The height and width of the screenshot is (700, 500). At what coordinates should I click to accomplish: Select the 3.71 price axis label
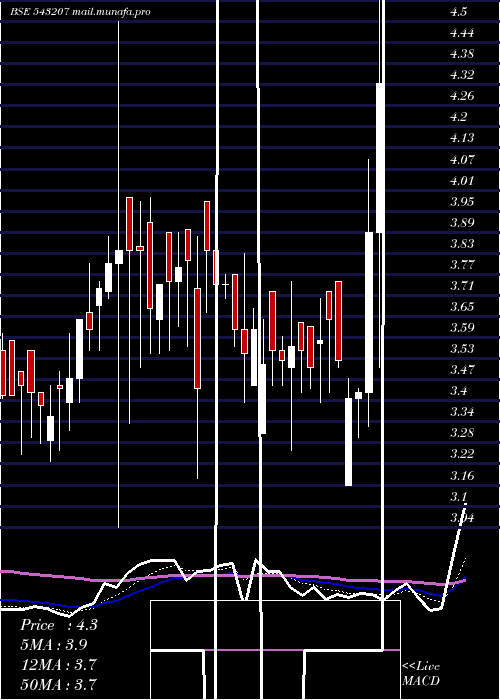pyautogui.click(x=462, y=286)
